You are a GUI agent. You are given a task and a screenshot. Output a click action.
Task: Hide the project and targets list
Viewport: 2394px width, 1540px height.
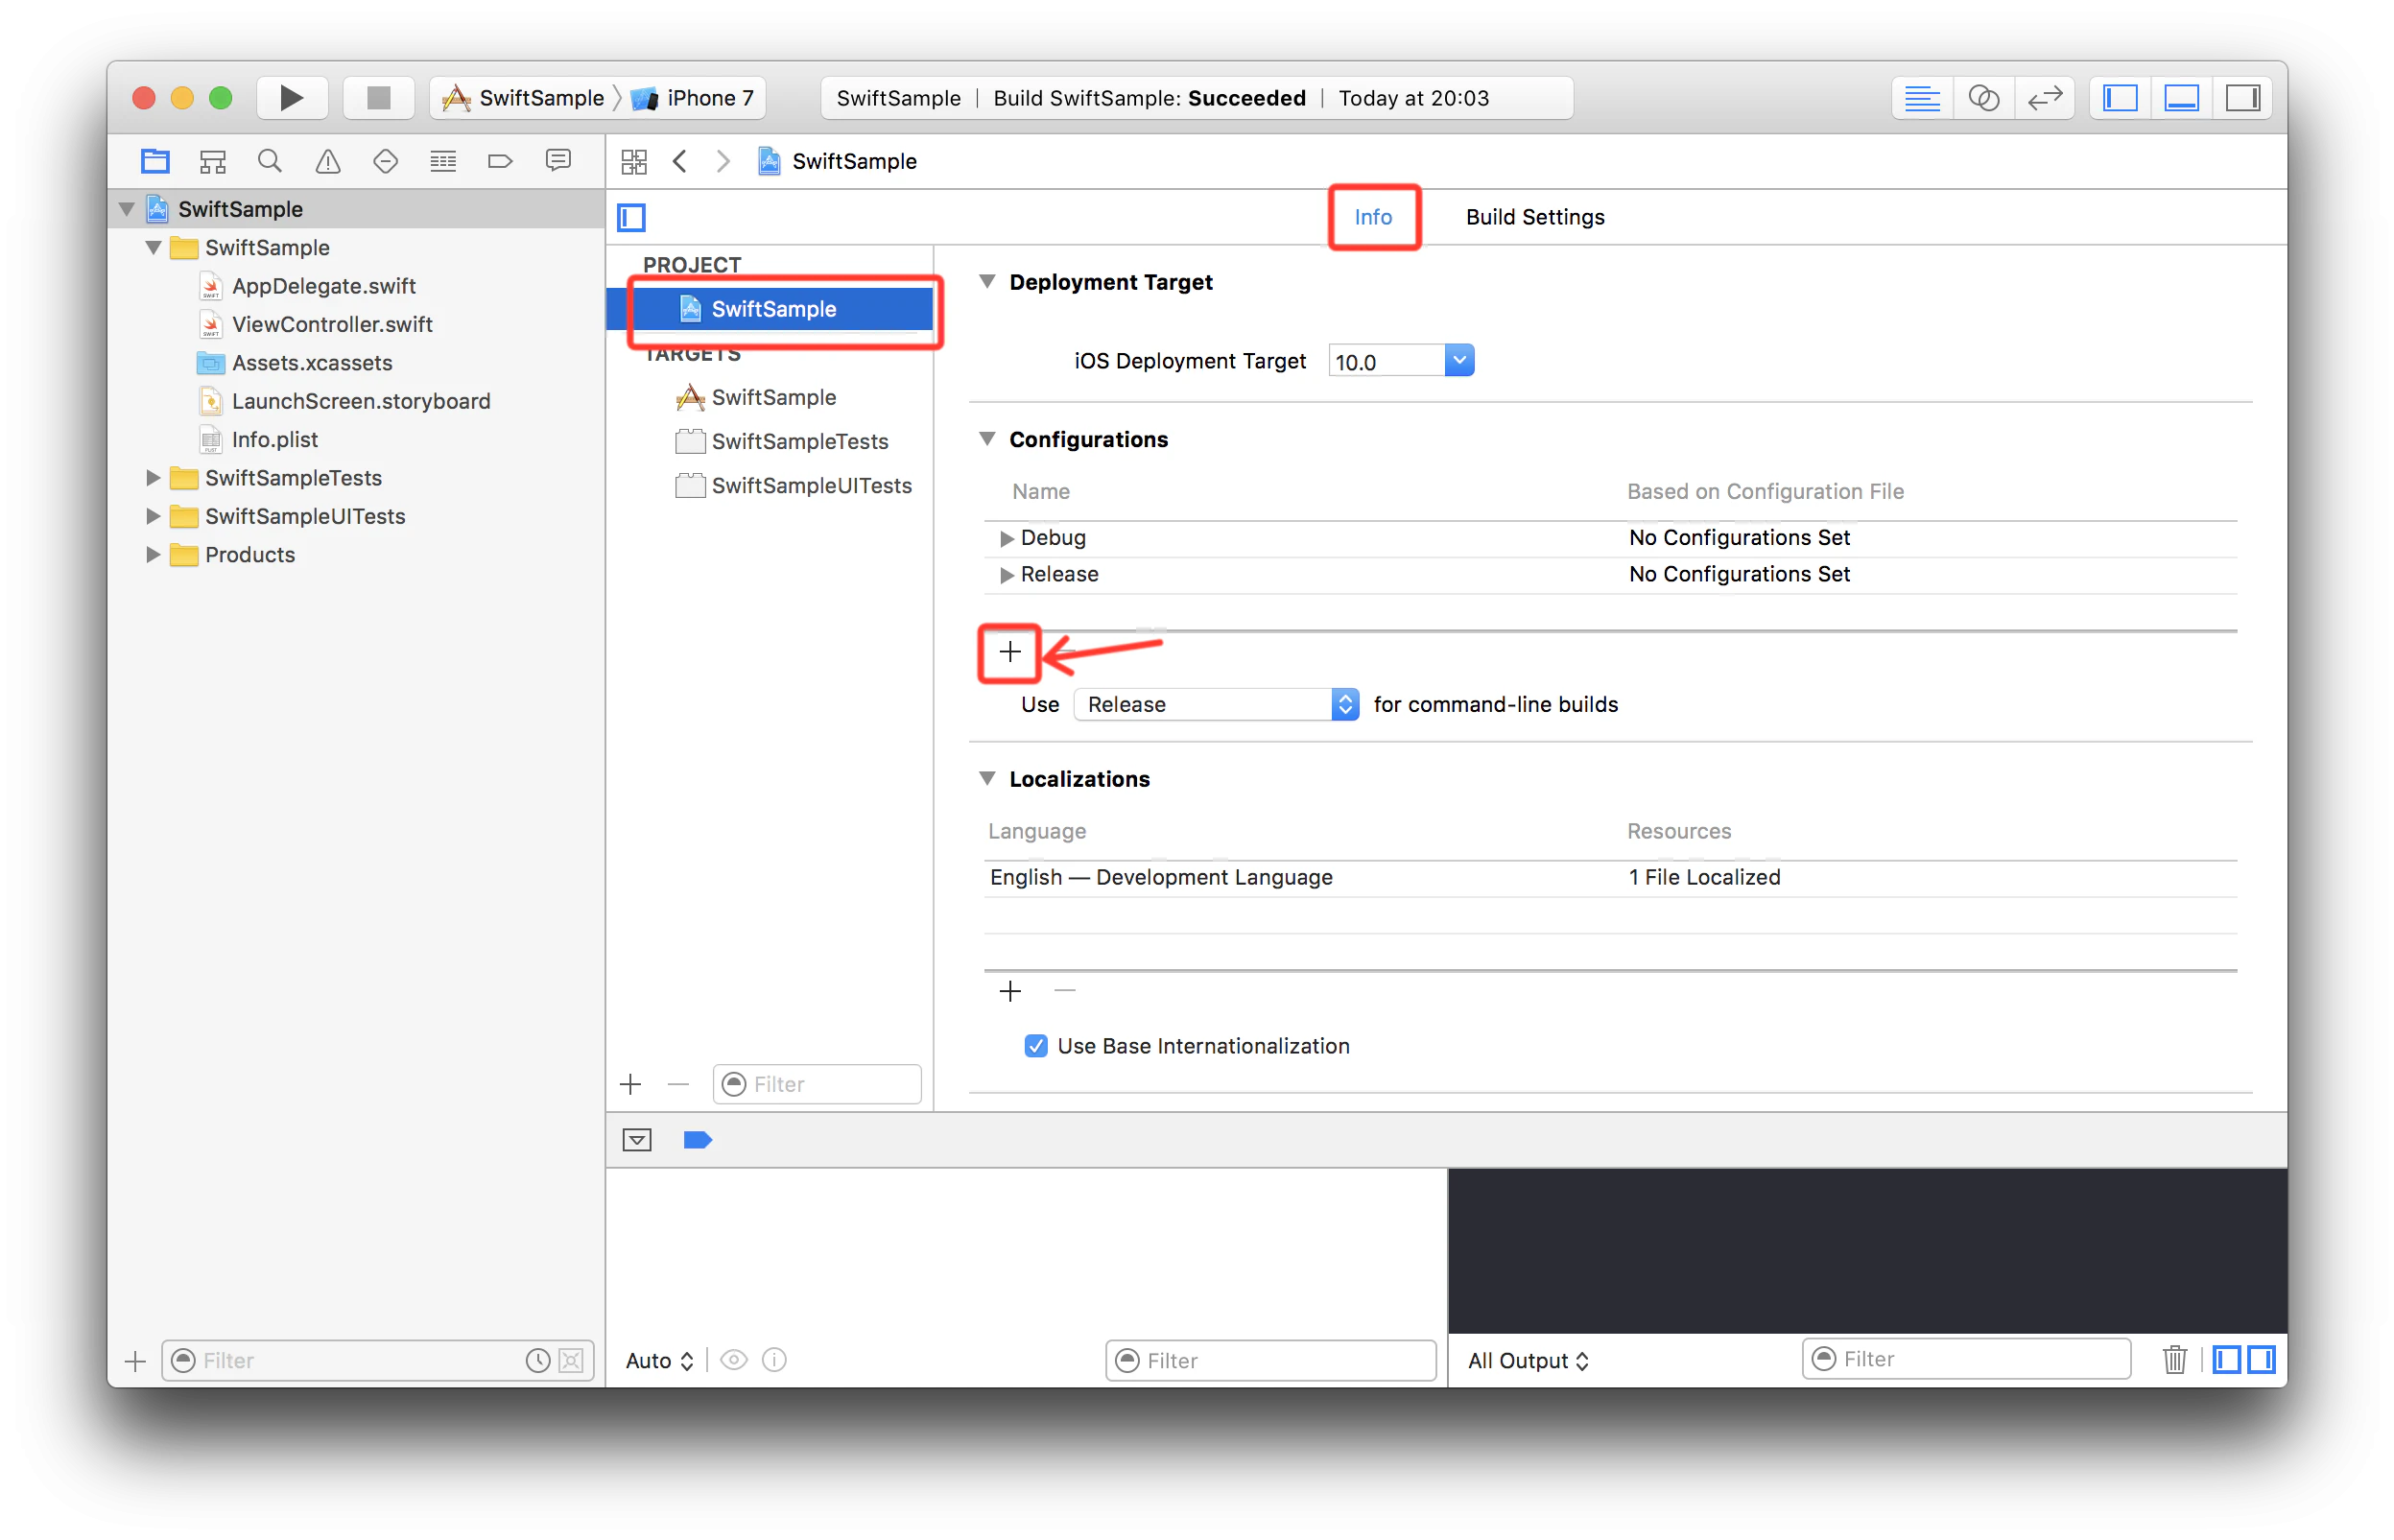[x=632, y=217]
